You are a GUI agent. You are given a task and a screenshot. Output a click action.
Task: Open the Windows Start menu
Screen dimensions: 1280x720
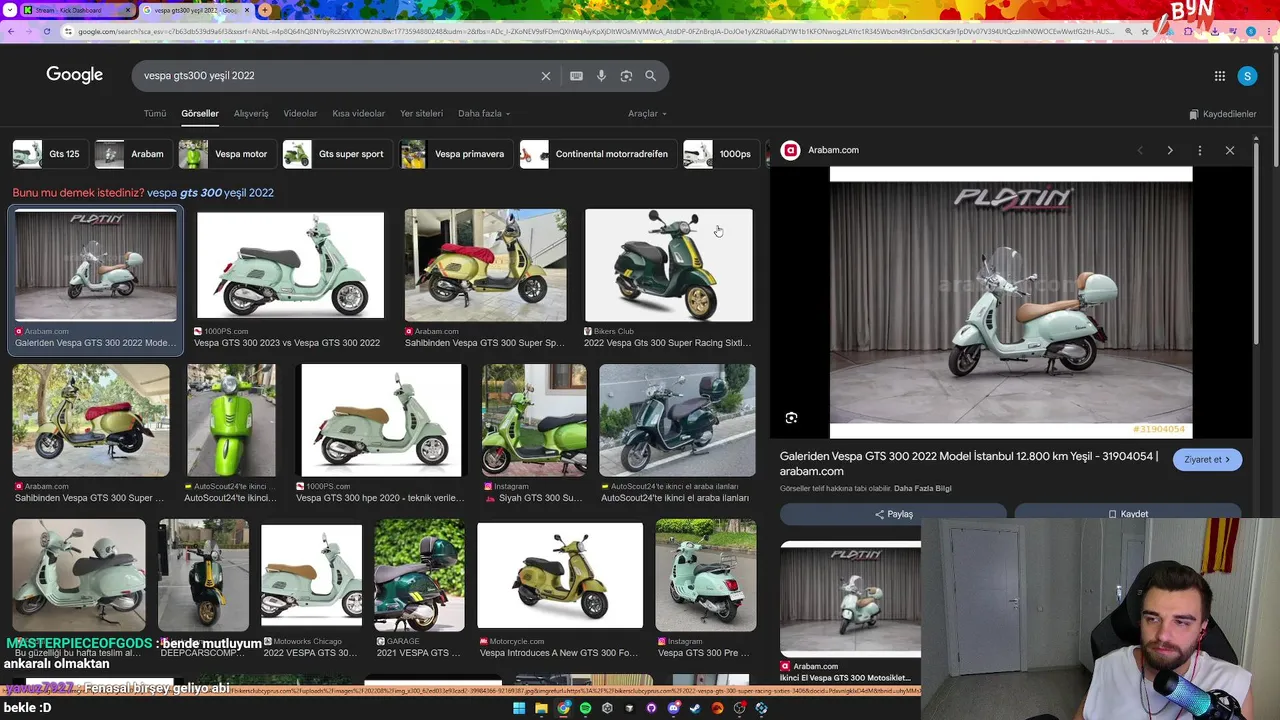(x=519, y=708)
